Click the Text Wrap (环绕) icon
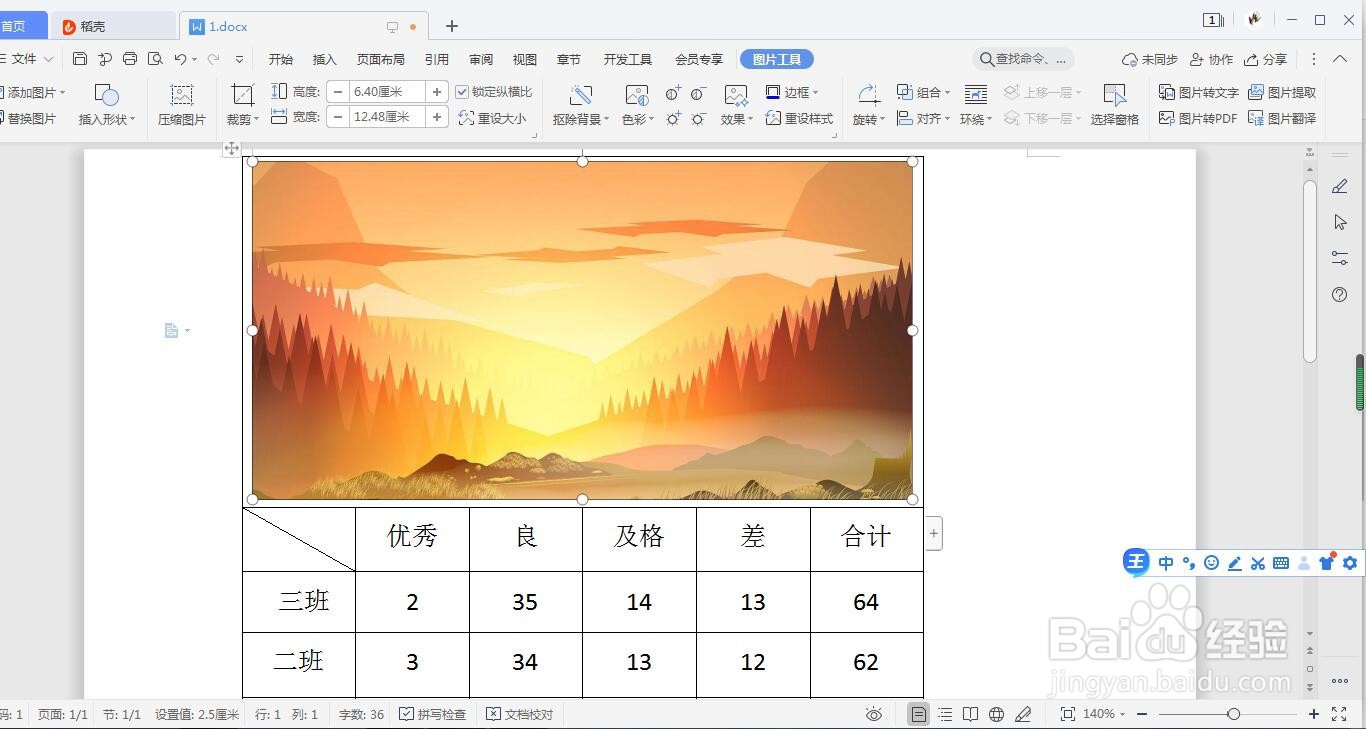 click(x=976, y=95)
